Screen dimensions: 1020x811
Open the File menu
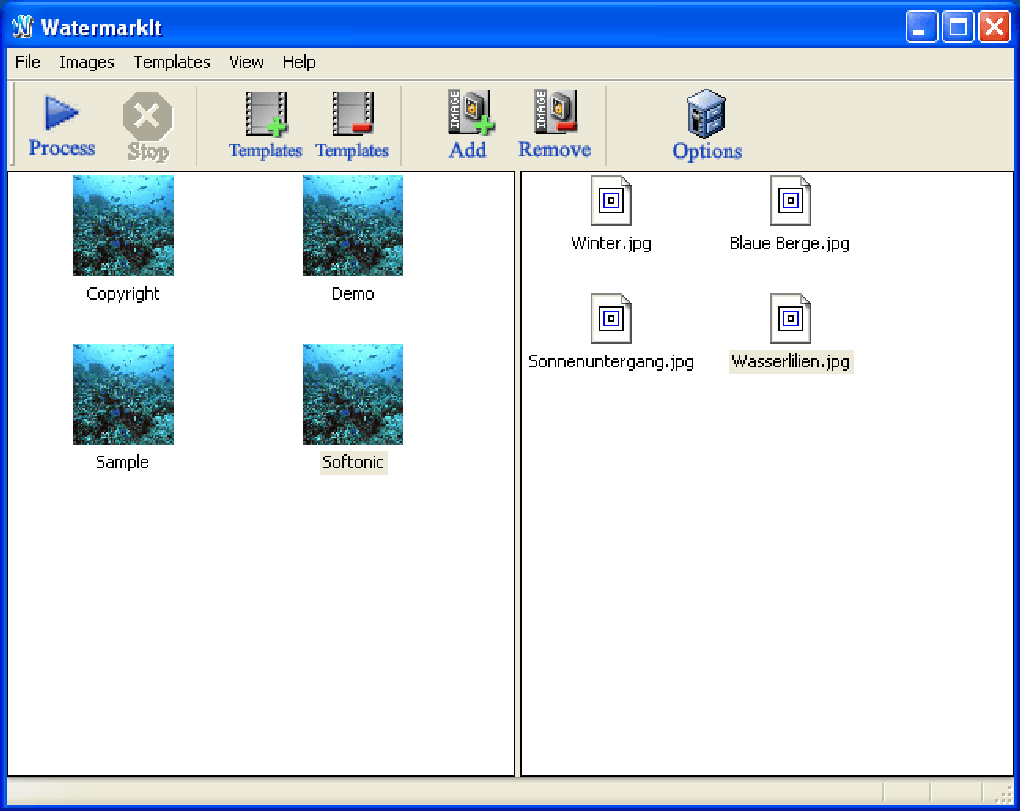pyautogui.click(x=27, y=62)
